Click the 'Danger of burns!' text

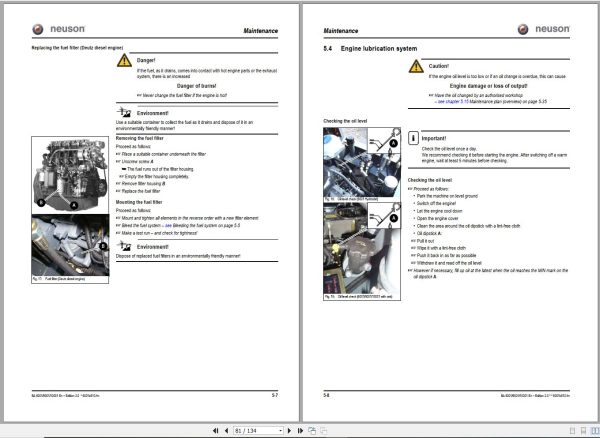(x=196, y=86)
